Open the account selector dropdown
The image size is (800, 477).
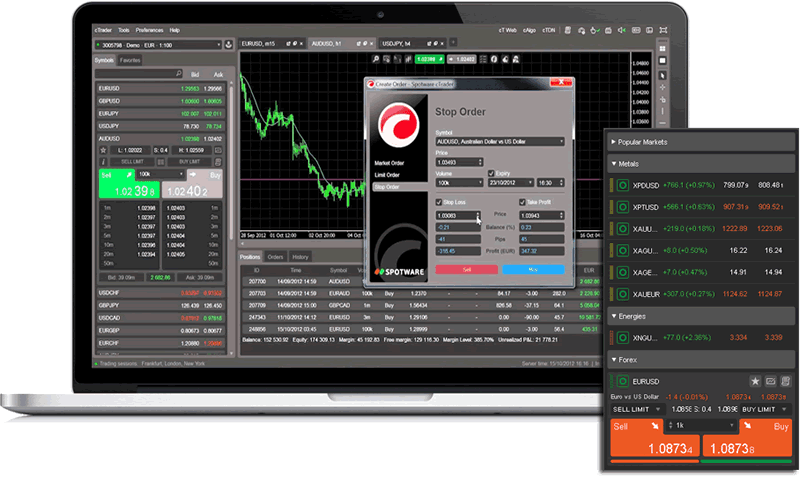click(x=158, y=45)
